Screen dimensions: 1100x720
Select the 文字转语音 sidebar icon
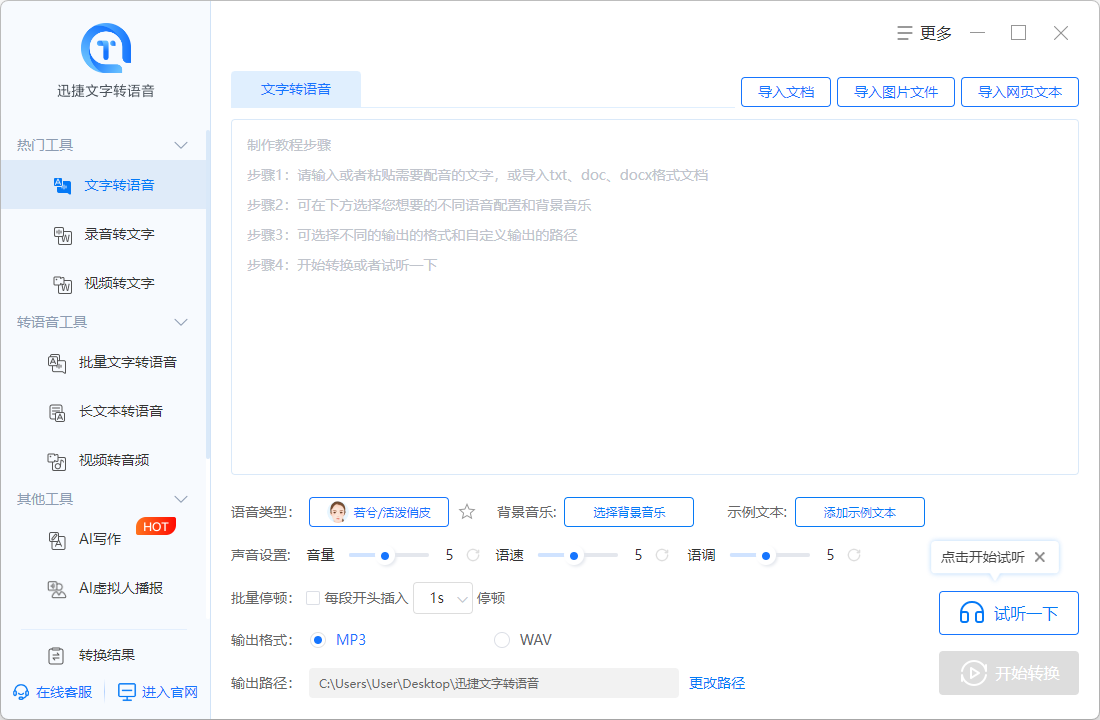coord(62,185)
